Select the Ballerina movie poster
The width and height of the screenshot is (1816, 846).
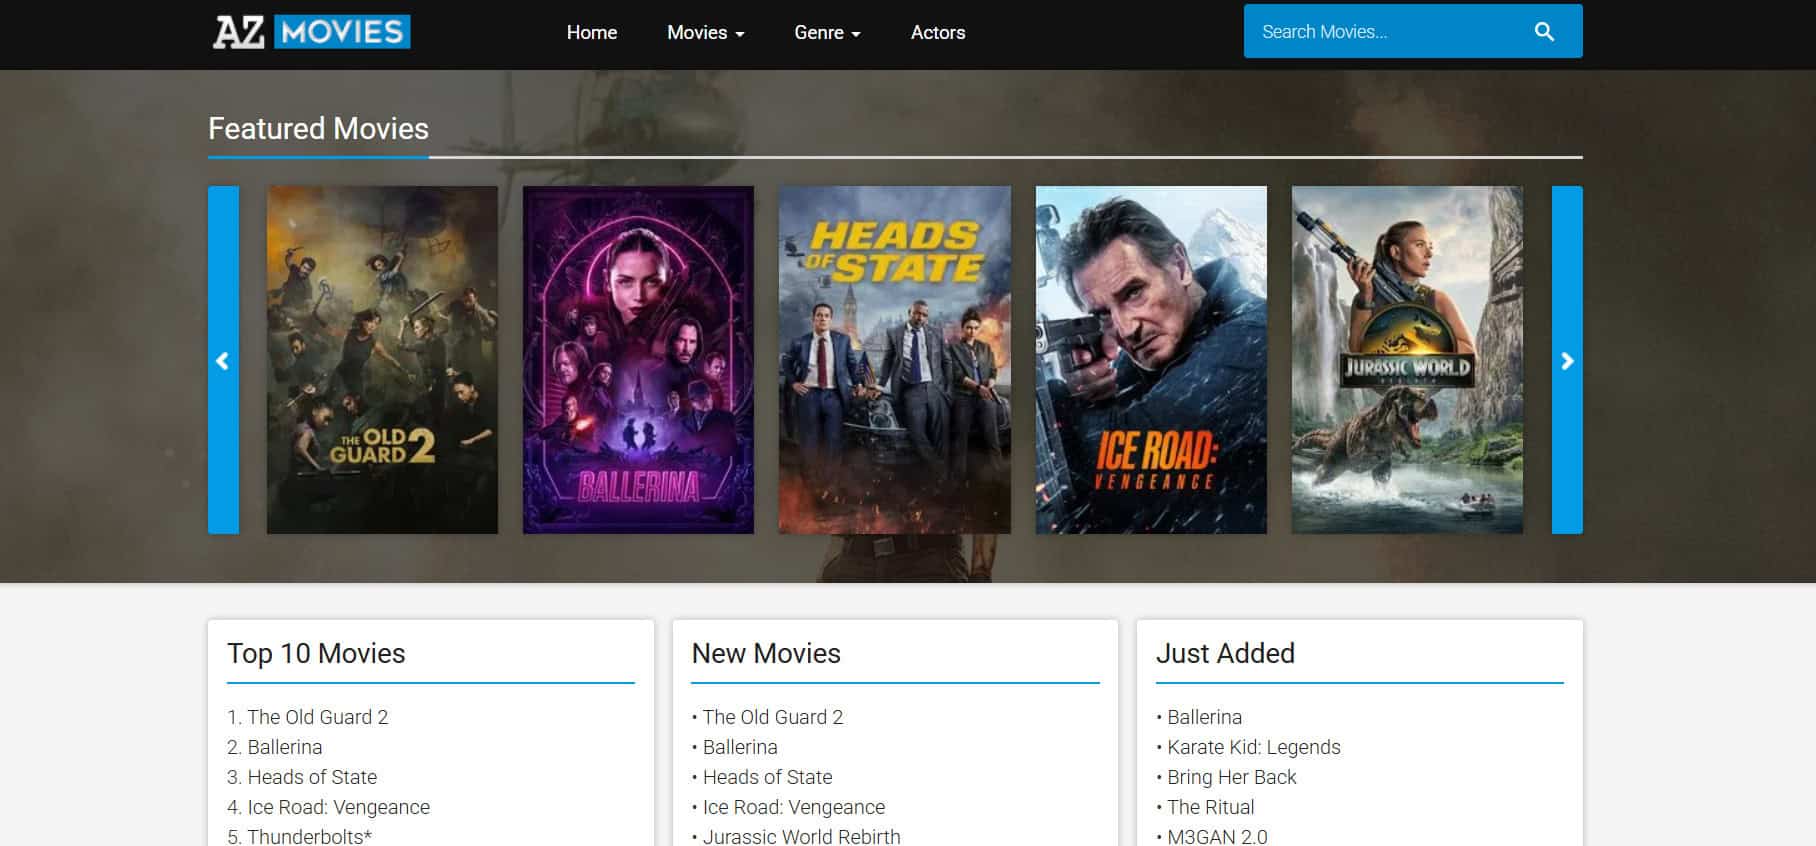[638, 360]
